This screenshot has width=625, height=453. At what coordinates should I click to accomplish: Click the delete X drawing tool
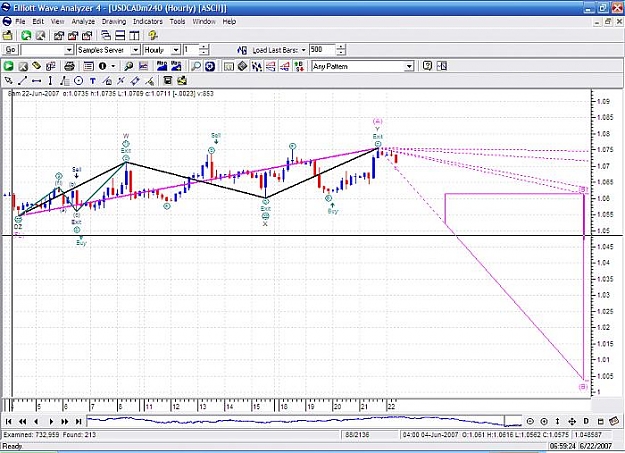[121, 81]
